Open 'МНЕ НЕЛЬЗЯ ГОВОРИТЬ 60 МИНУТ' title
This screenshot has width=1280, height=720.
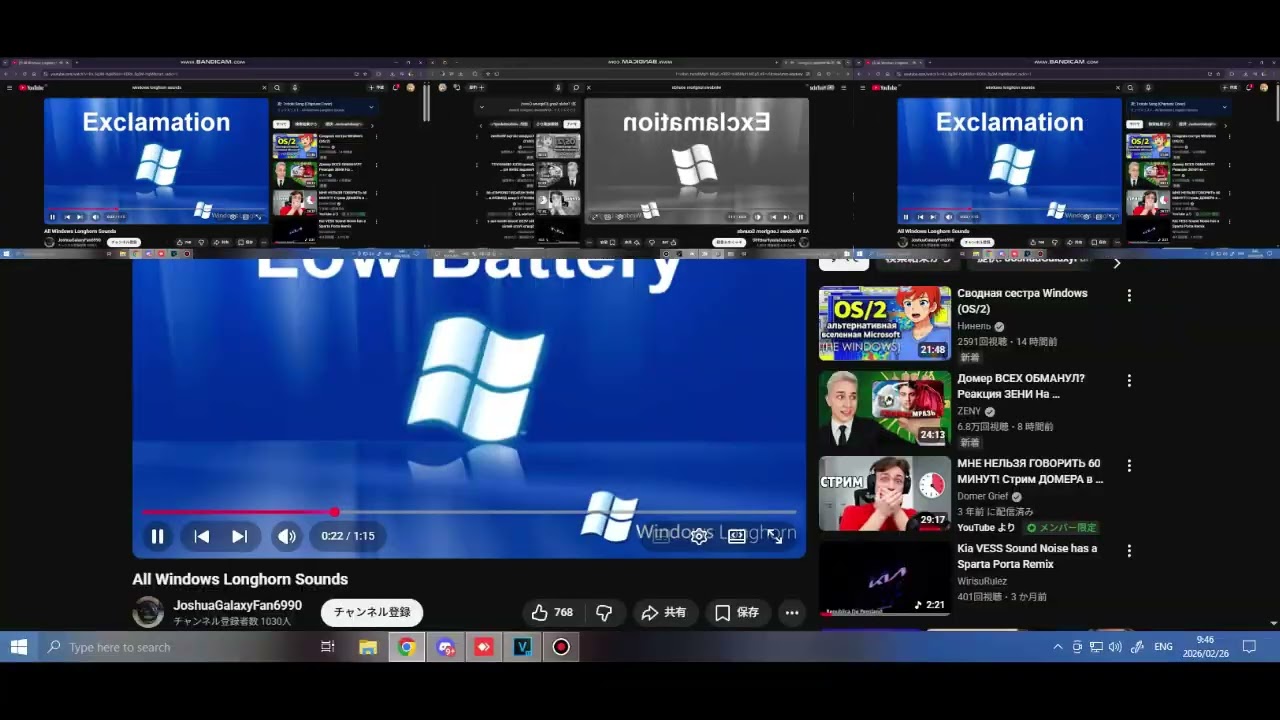click(1030, 471)
